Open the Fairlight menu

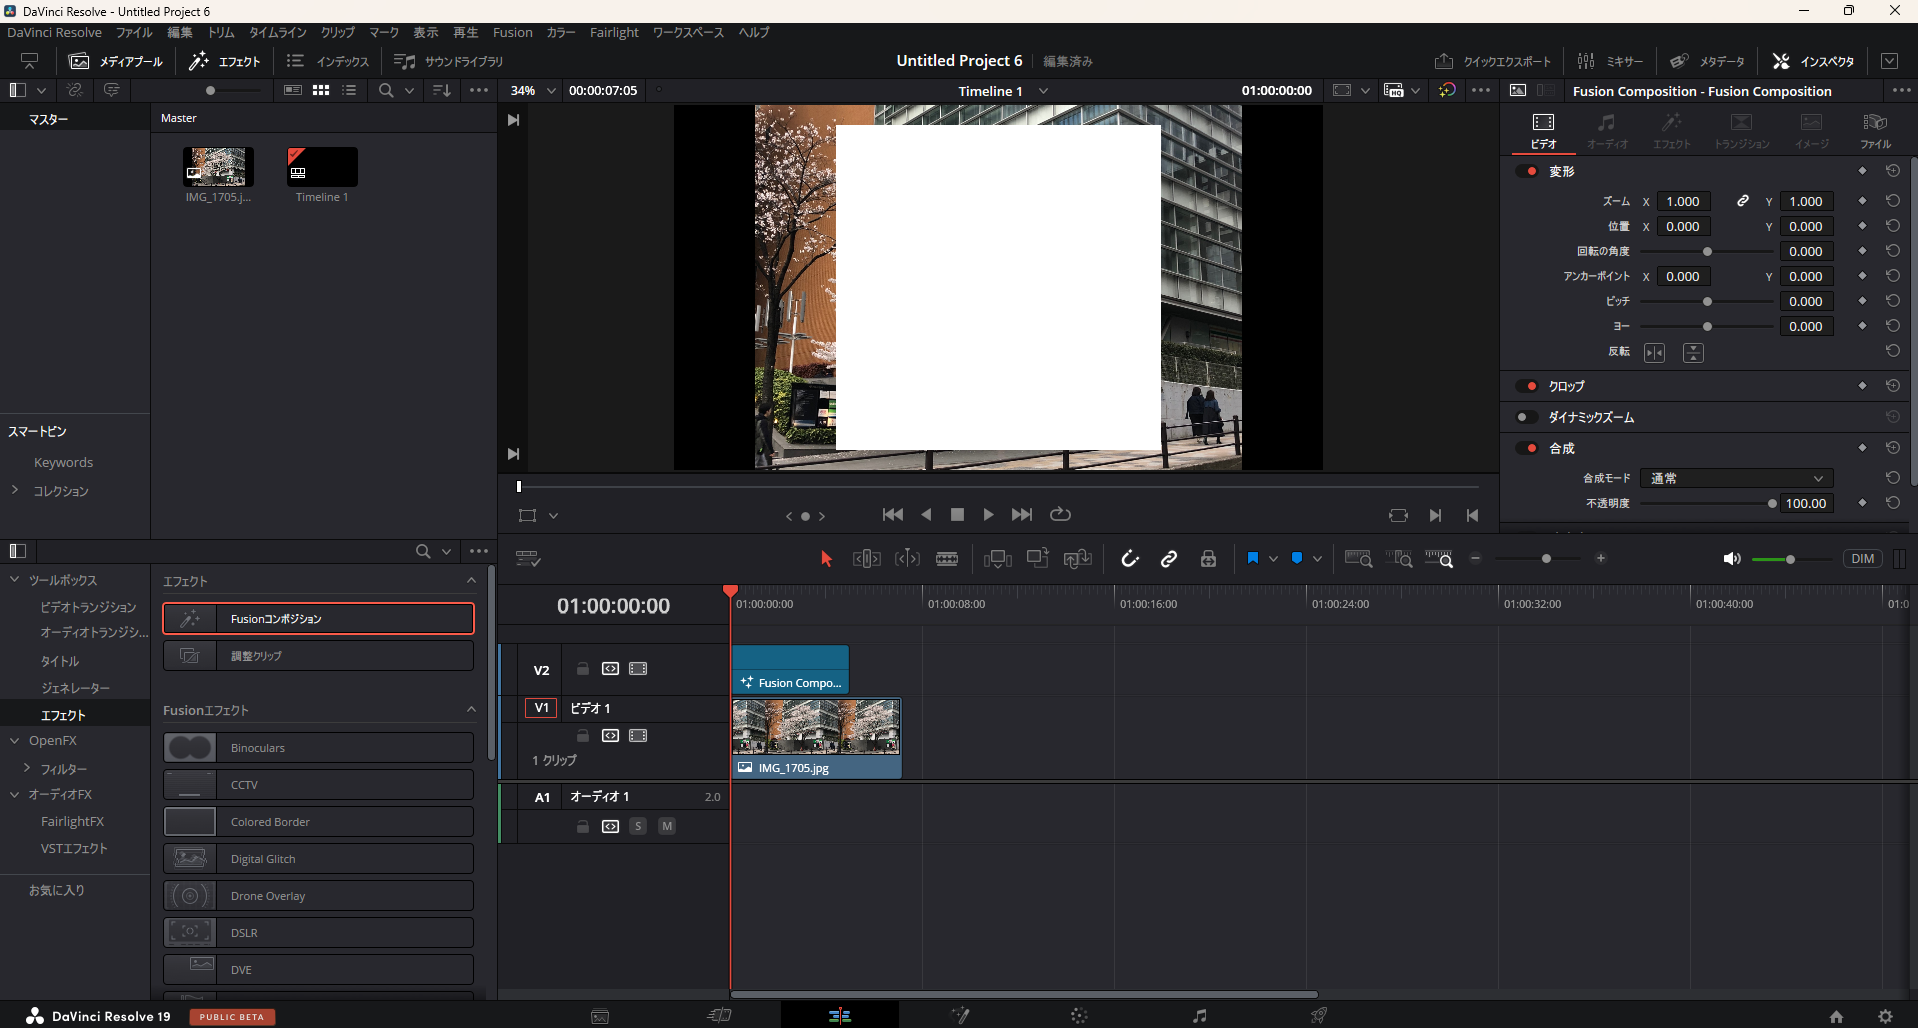(x=613, y=32)
